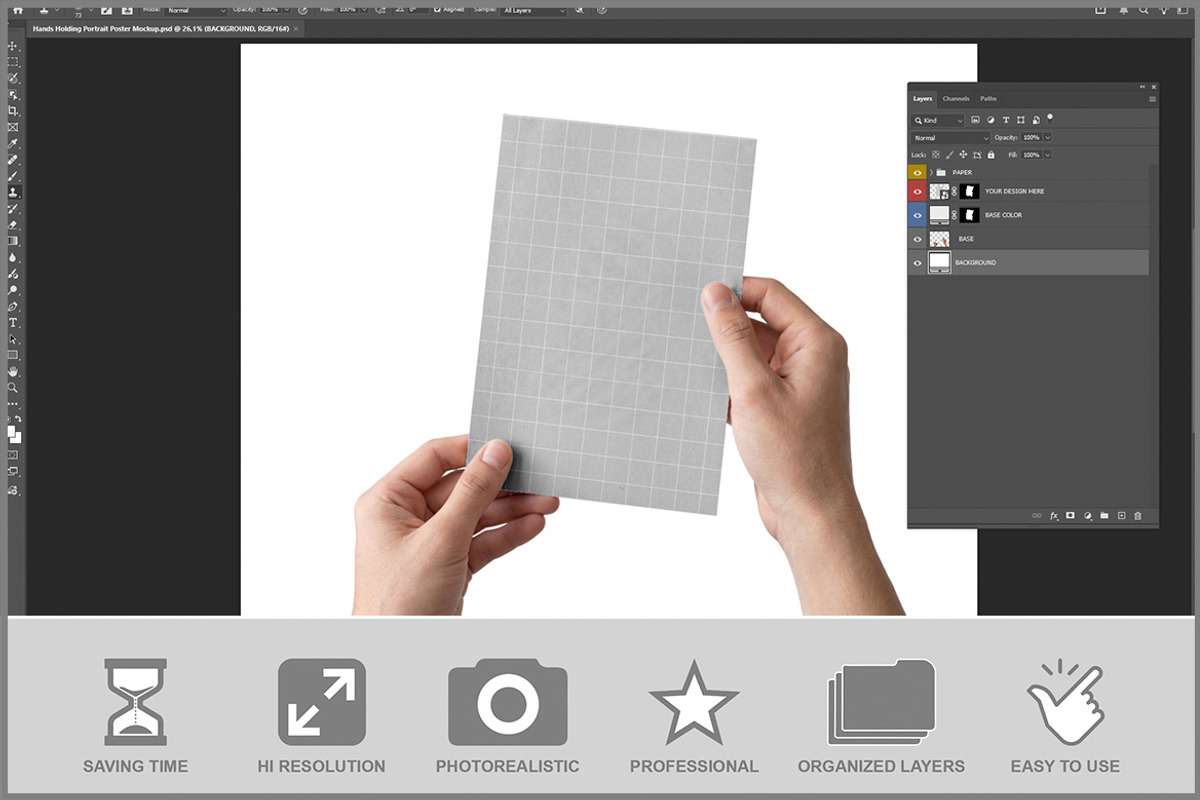Hide the BASE COLOR layer
Viewport: 1200px width, 800px height.
[918, 215]
